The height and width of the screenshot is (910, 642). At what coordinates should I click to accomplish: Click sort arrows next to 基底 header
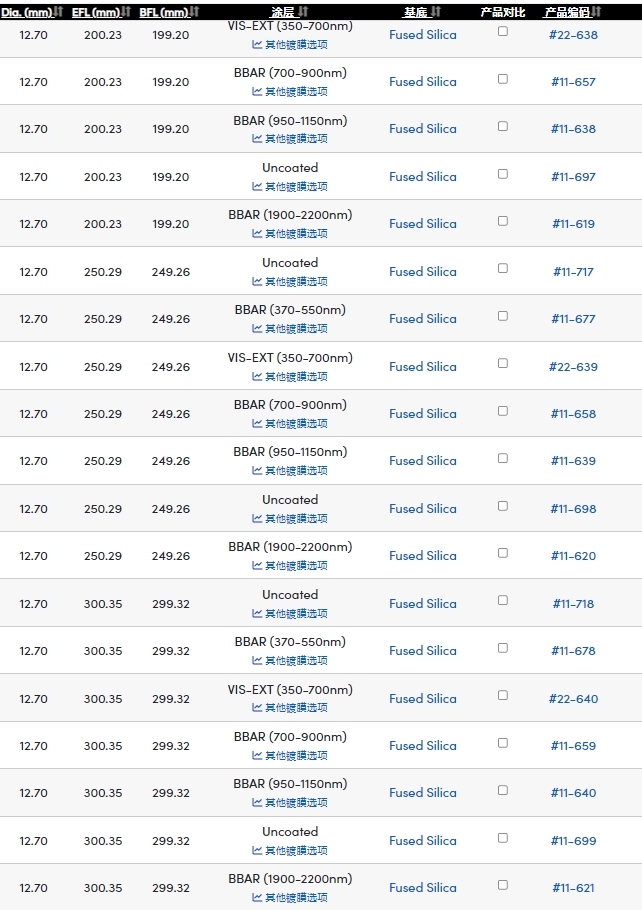coord(436,12)
